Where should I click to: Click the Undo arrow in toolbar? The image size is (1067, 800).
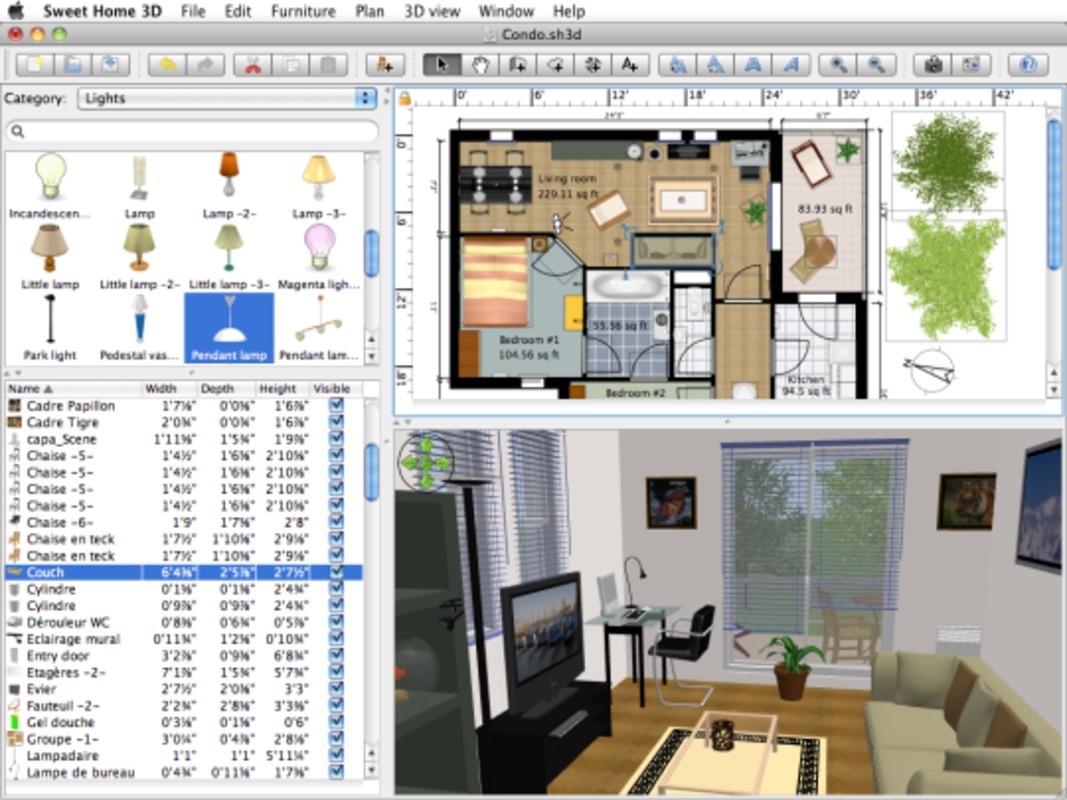pyautogui.click(x=167, y=65)
